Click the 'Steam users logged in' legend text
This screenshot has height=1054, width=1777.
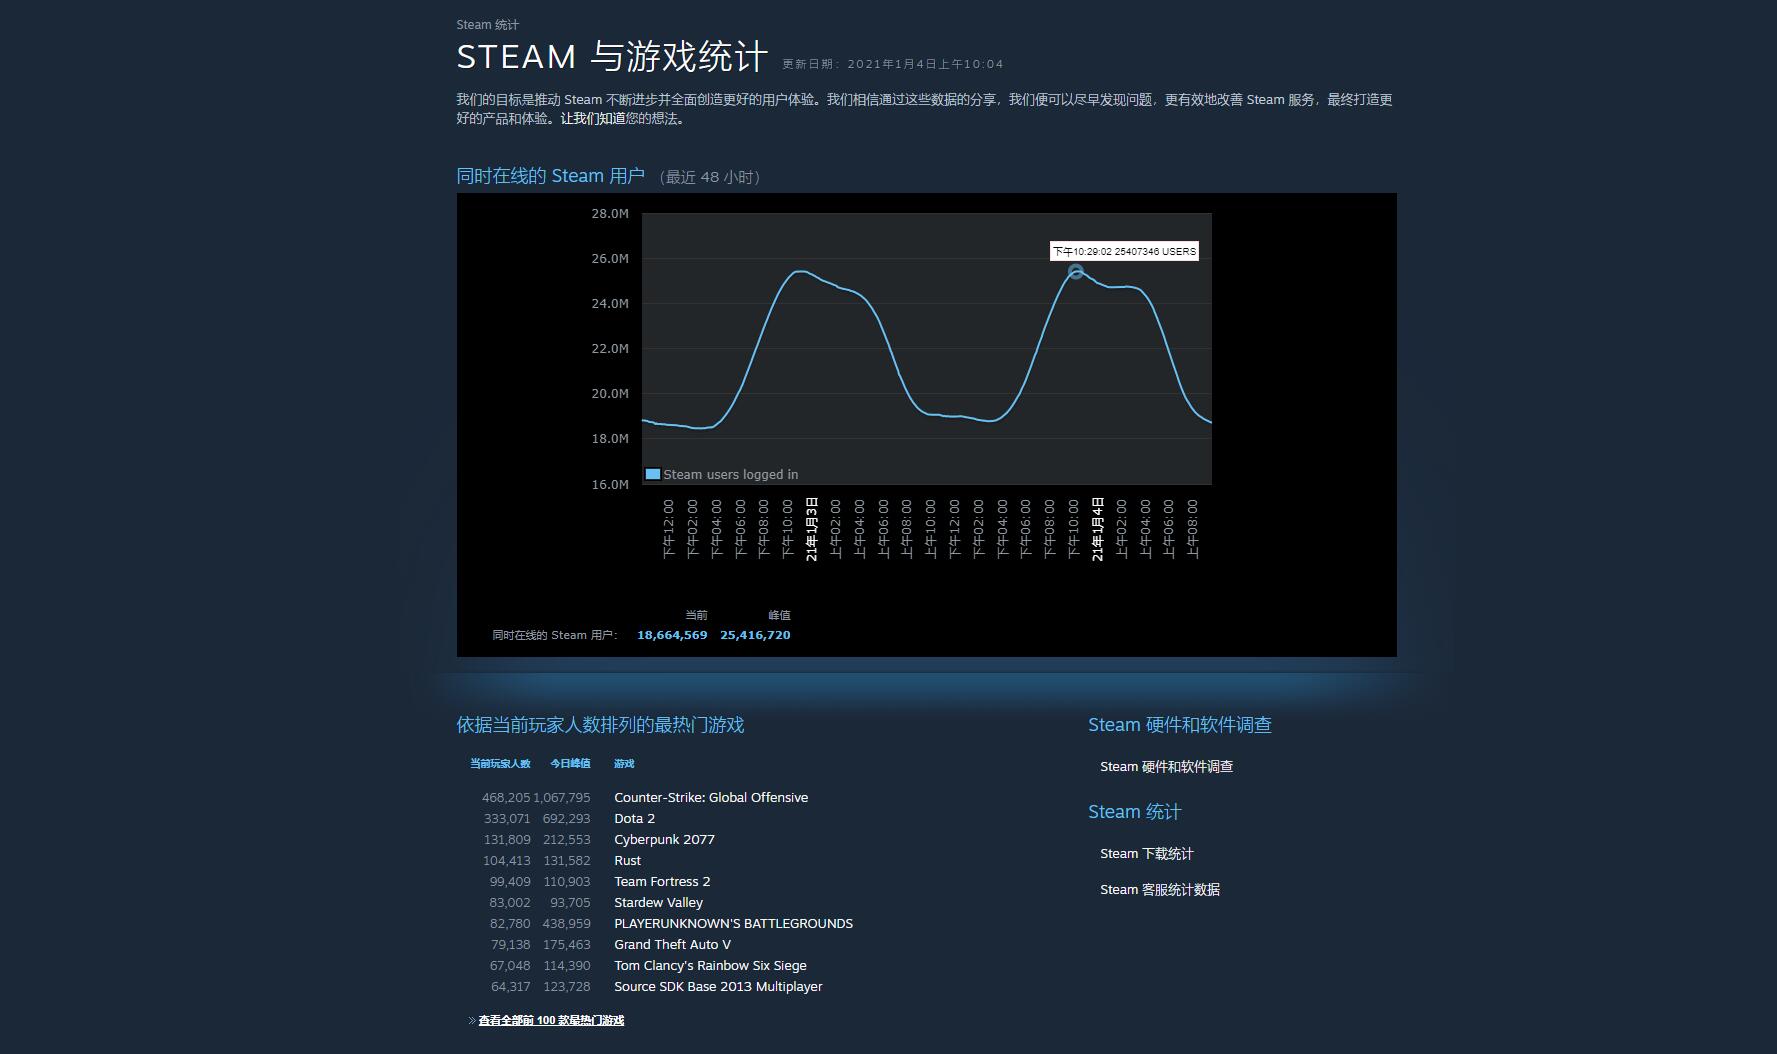[x=730, y=474]
